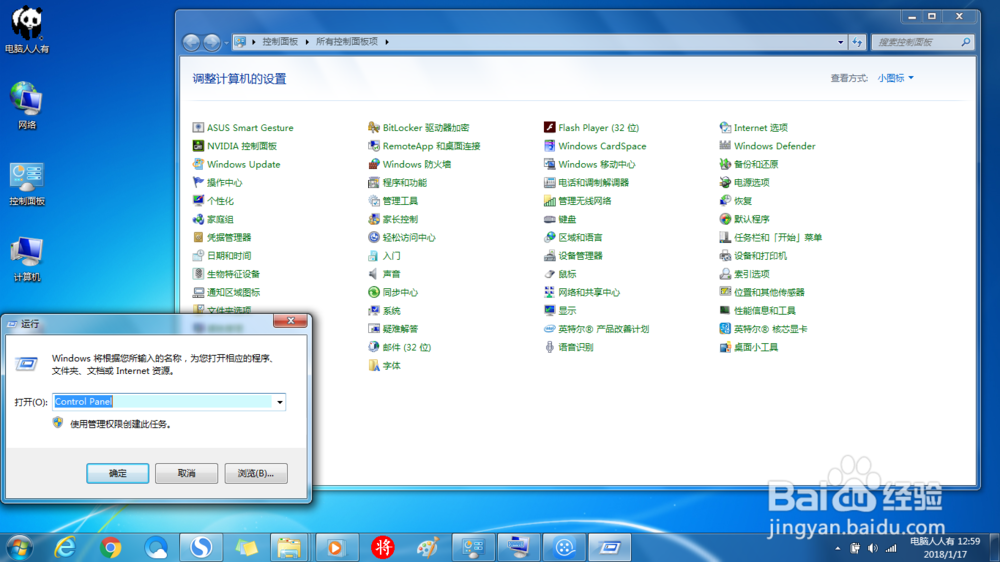This screenshot has height=562, width=1000.
Task: Open 操作中心 flag icon
Action: [198, 182]
